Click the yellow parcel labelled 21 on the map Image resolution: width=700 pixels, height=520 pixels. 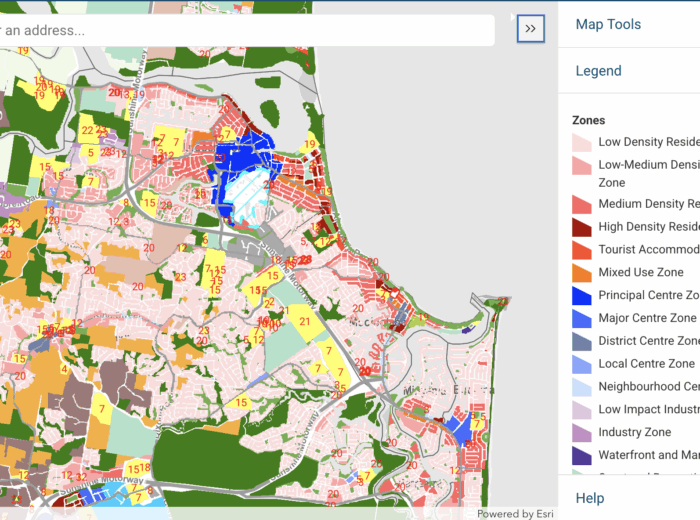tap(306, 322)
